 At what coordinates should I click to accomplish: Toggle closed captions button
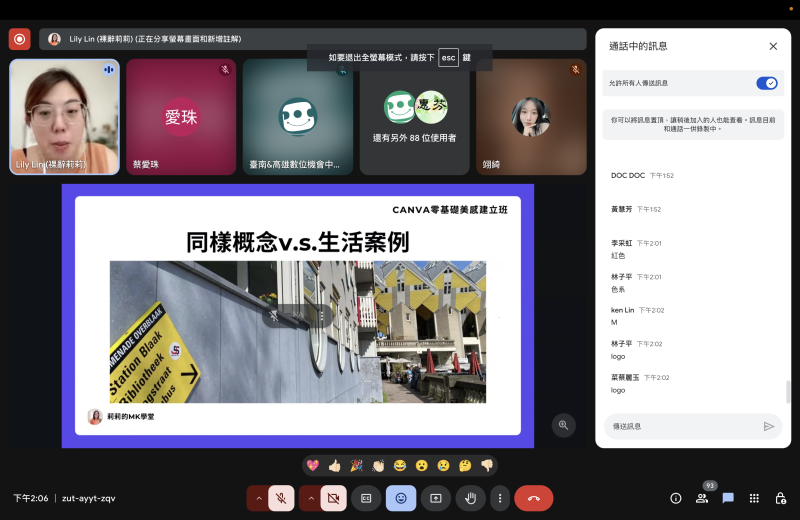(366, 499)
